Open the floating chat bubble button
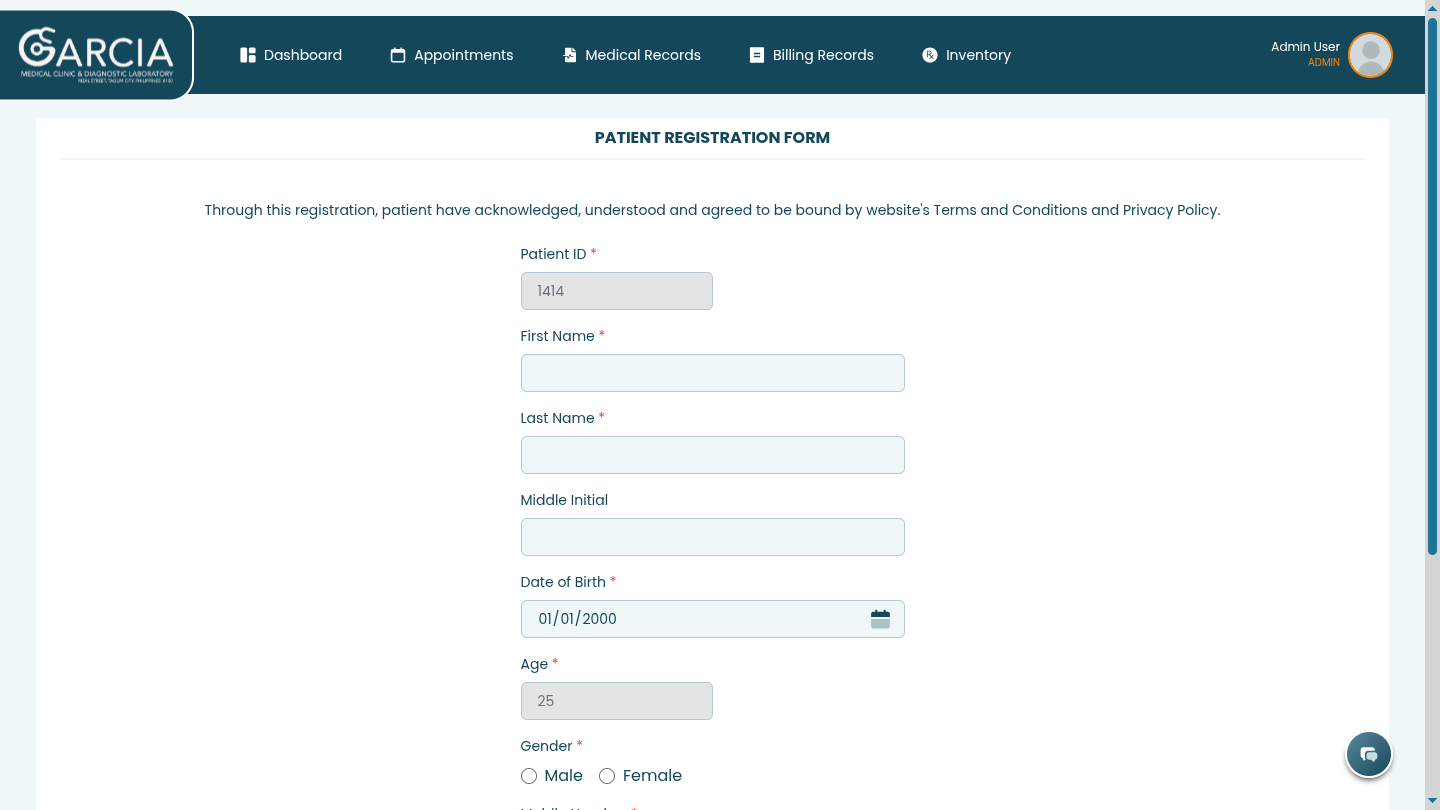 point(1369,754)
